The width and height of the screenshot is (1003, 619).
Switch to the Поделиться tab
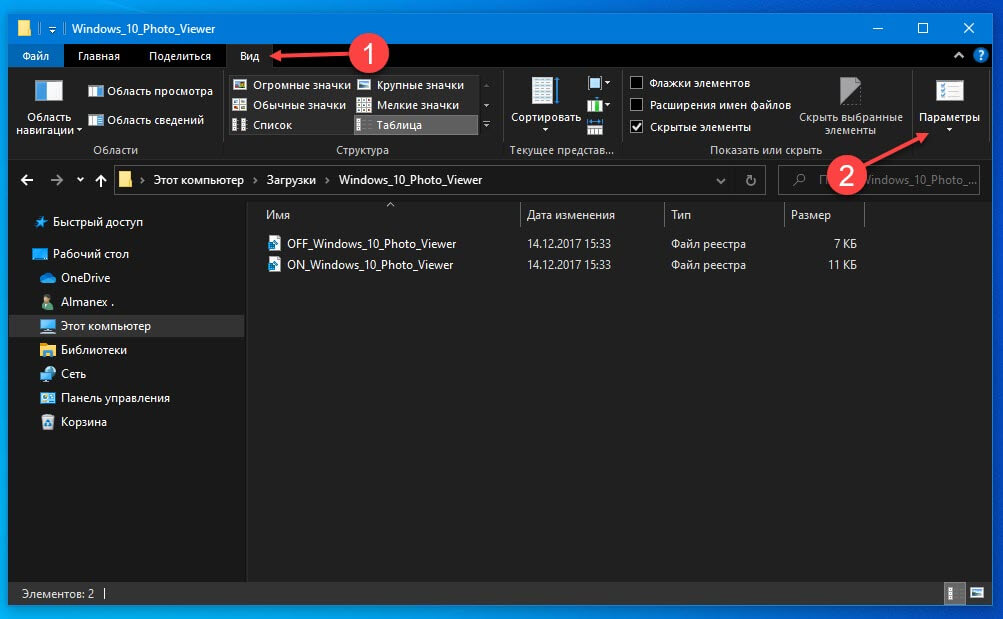(180, 56)
